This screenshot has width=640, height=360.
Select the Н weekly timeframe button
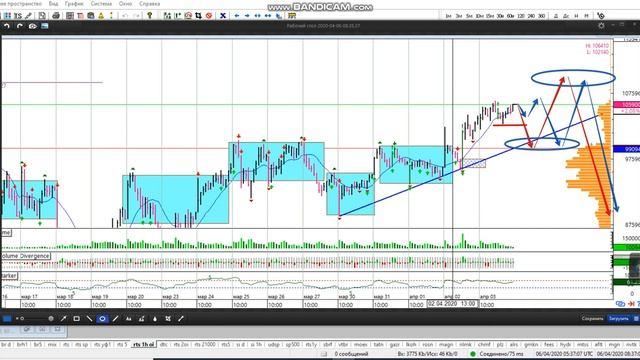[576, 16]
